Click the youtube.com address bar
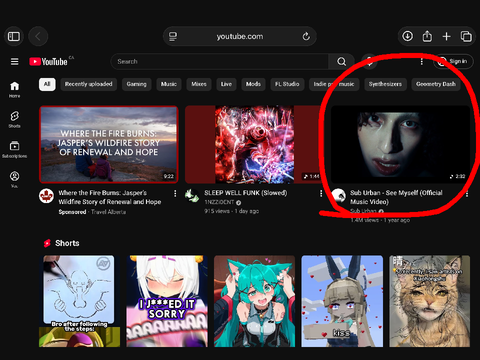The height and width of the screenshot is (360, 480). [240, 36]
